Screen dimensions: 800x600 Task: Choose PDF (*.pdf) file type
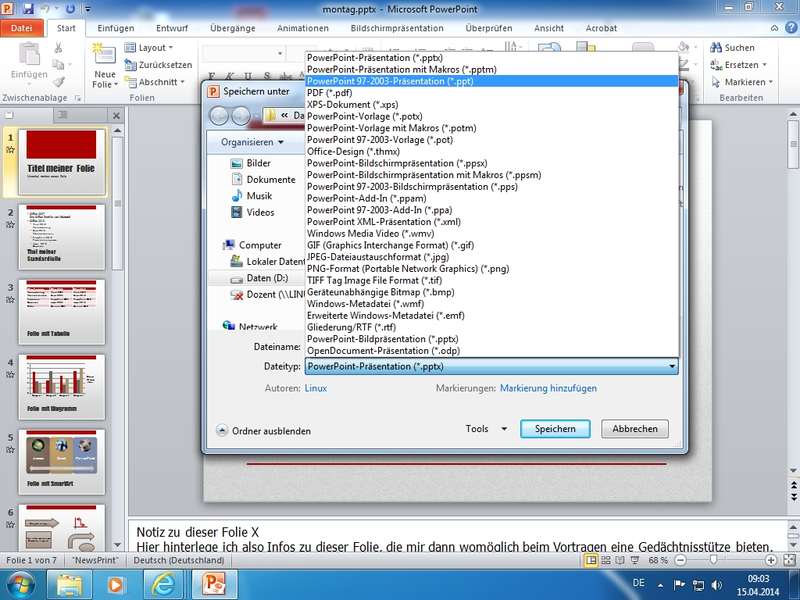tap(491, 93)
